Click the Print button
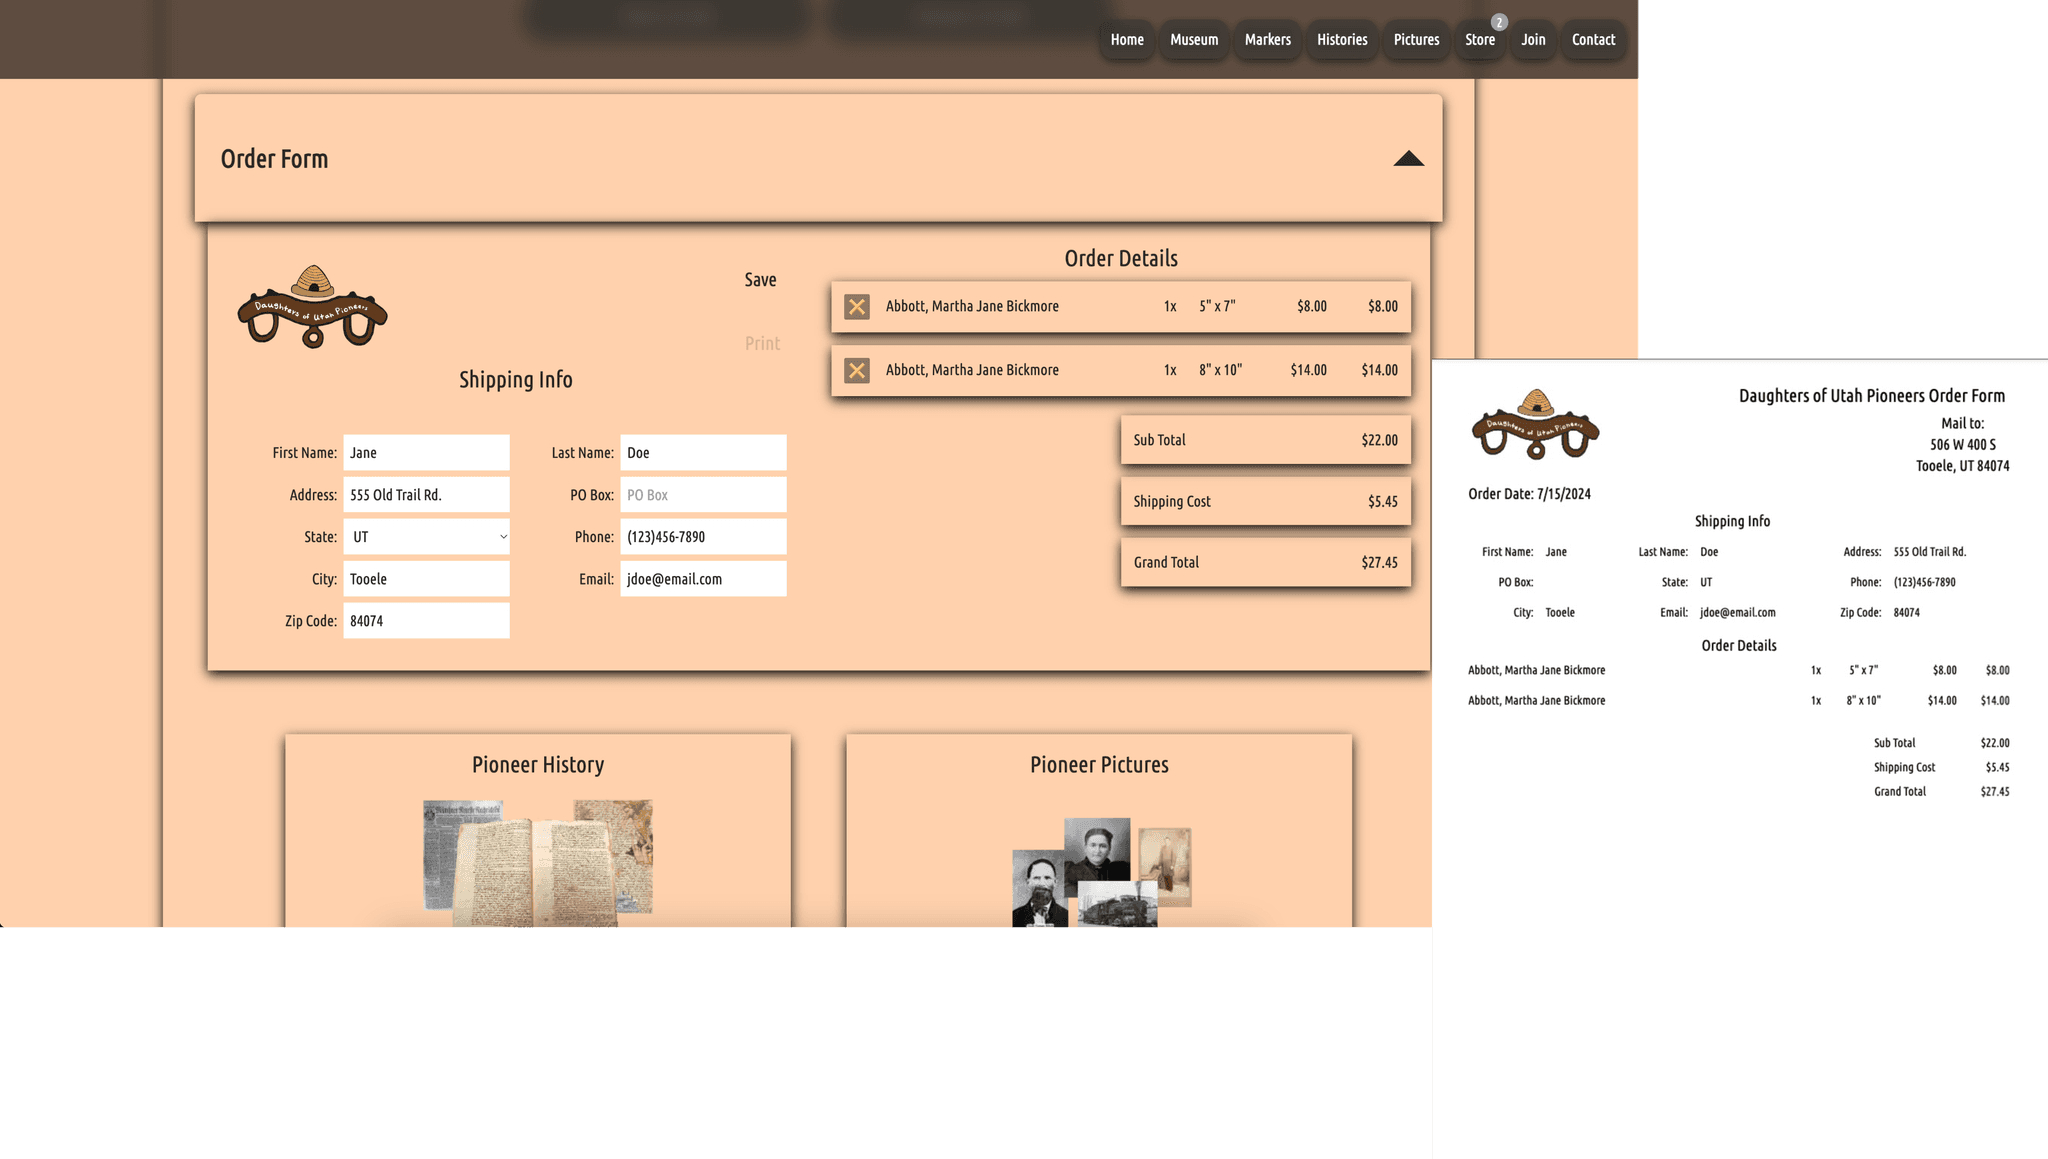 [762, 344]
